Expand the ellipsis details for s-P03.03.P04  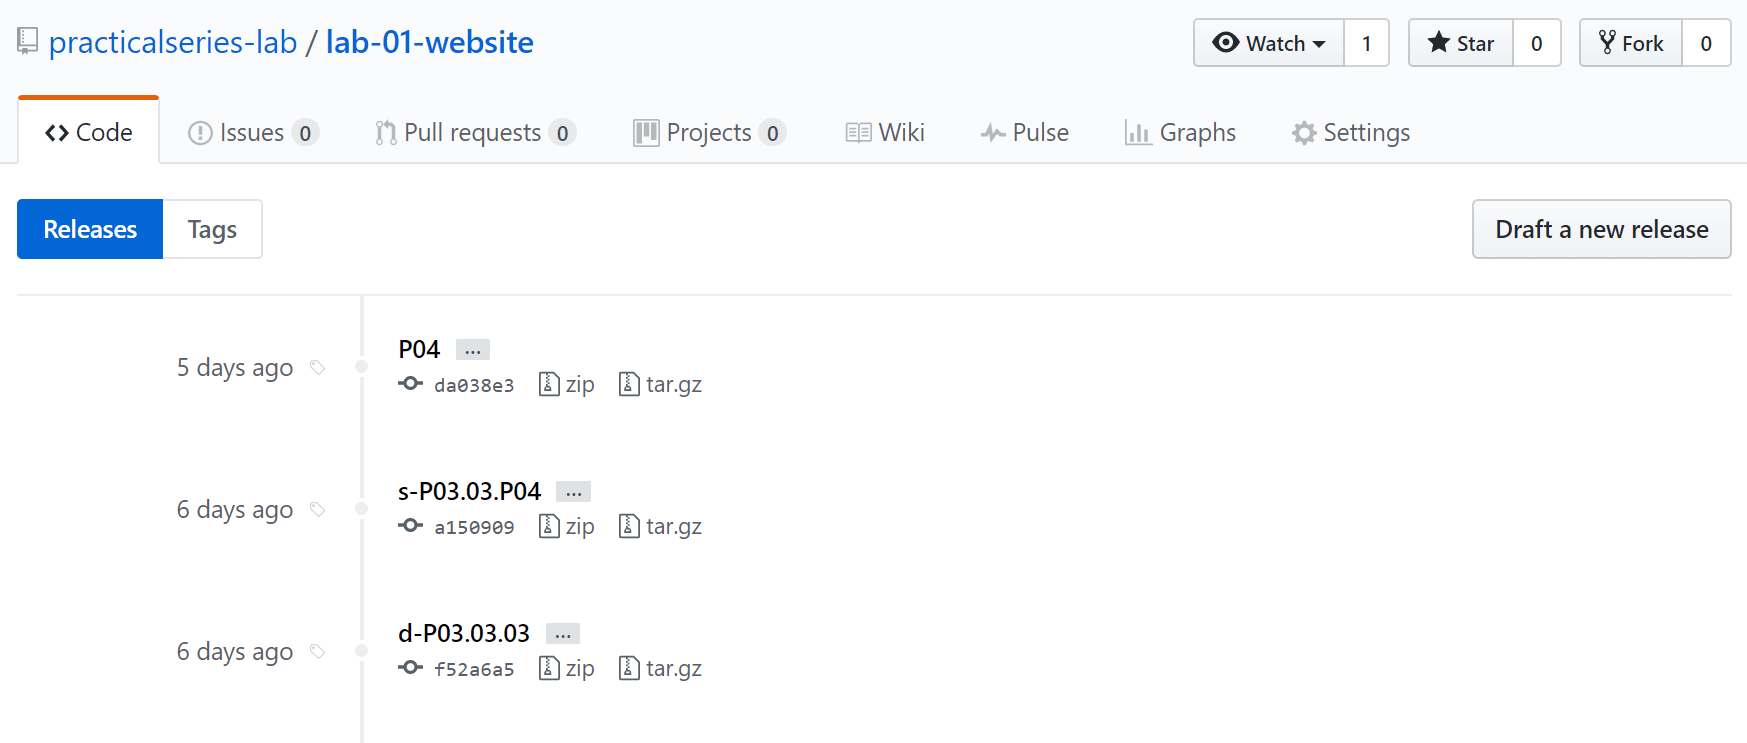[573, 492]
